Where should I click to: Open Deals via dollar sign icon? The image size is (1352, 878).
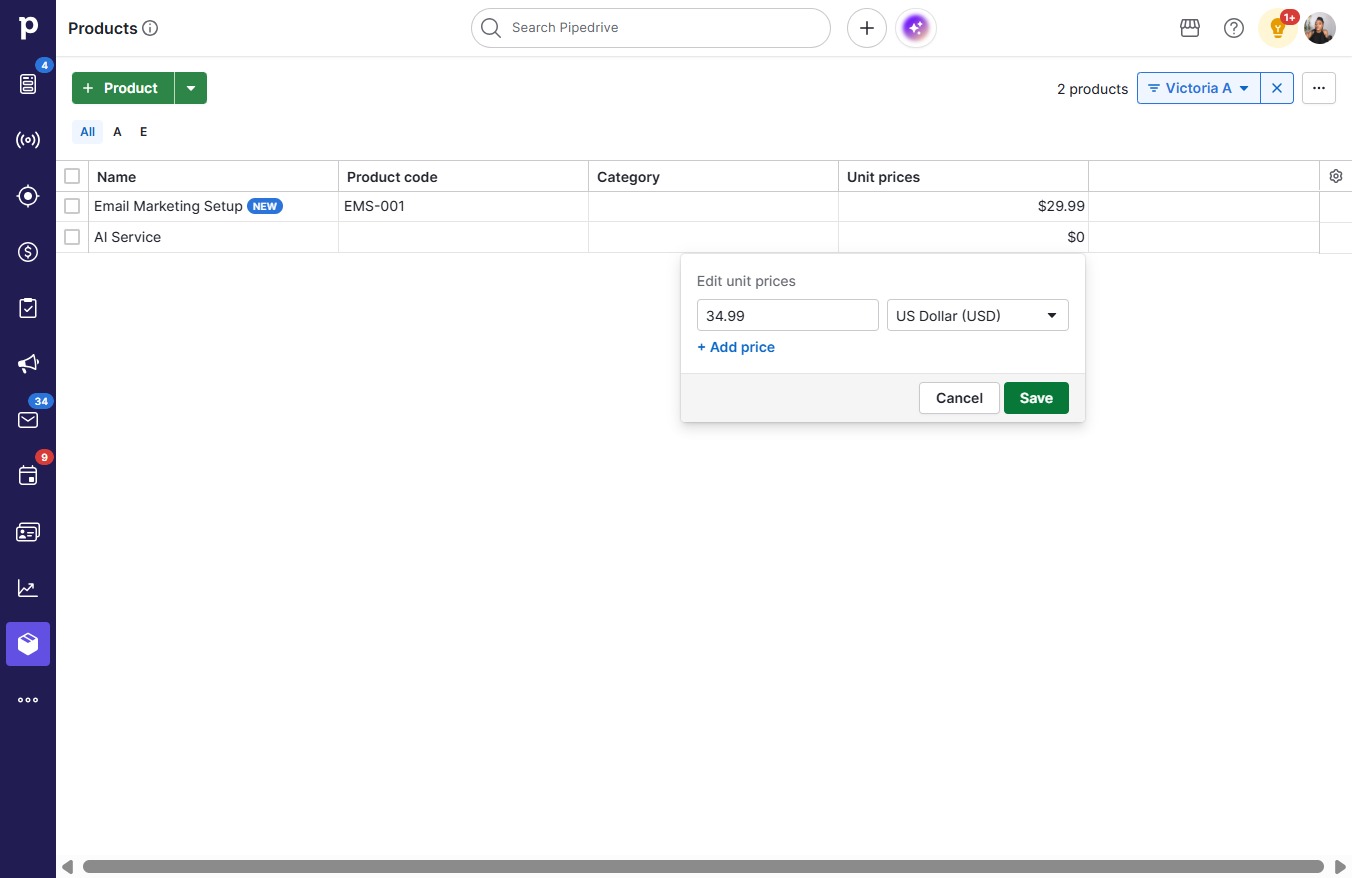pyautogui.click(x=28, y=252)
